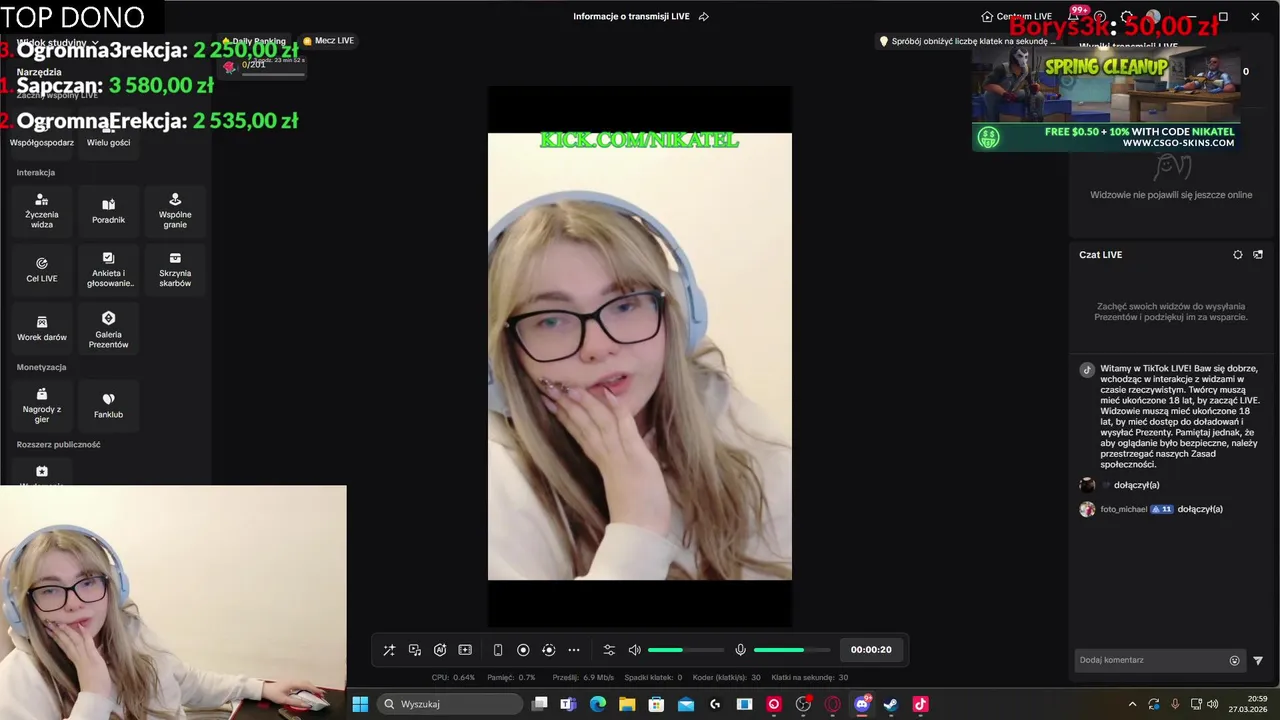
Task: Open the Fanklub option
Action: coord(108,406)
